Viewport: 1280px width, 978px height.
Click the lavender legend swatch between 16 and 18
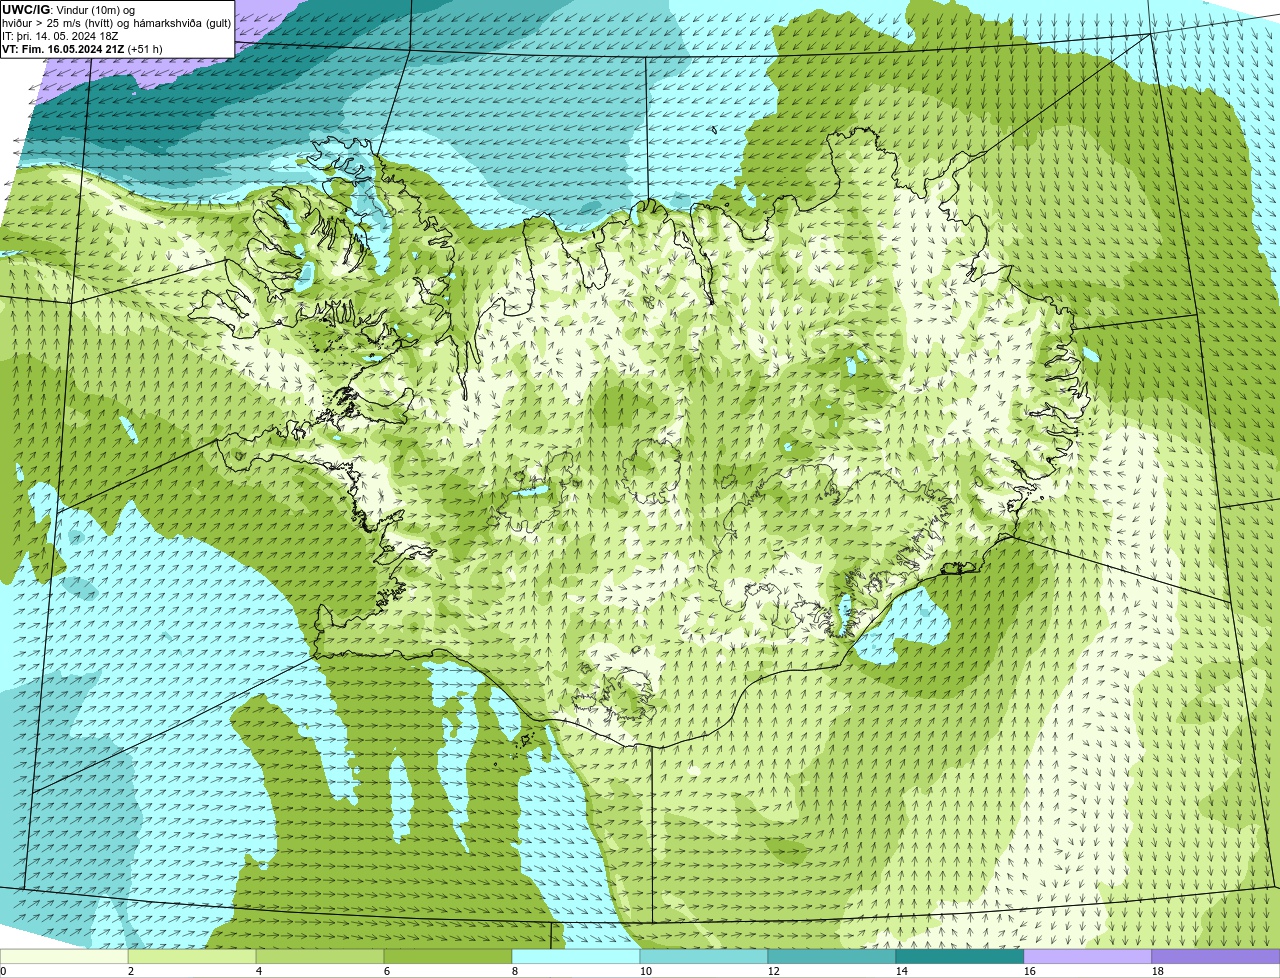[x=1088, y=957]
